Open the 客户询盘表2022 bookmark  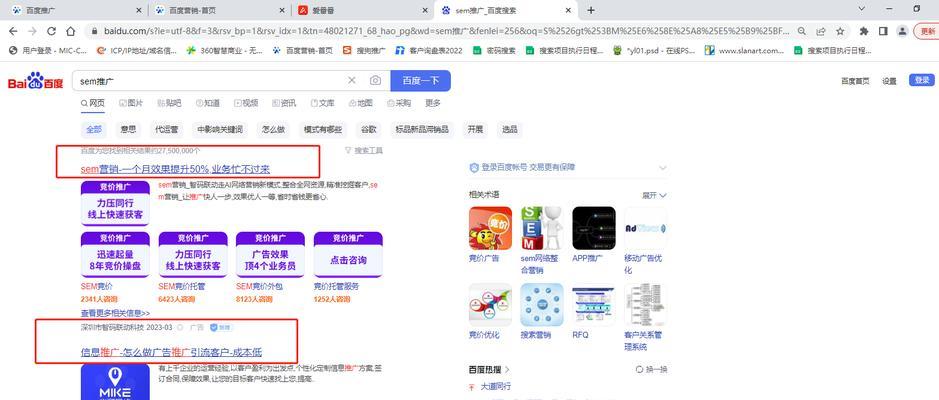pos(429,51)
